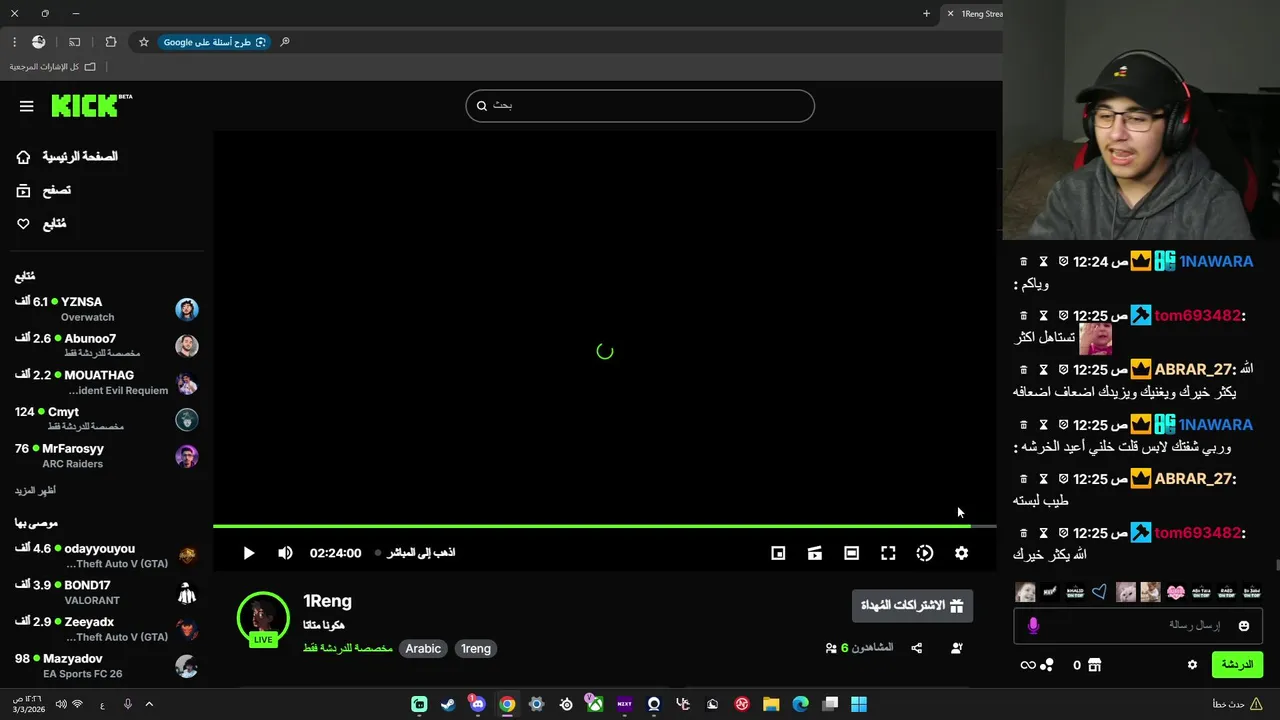The image size is (1280, 720).
Task: Delete 1NAWARA's 12:24 message trash icon
Action: point(1023,262)
